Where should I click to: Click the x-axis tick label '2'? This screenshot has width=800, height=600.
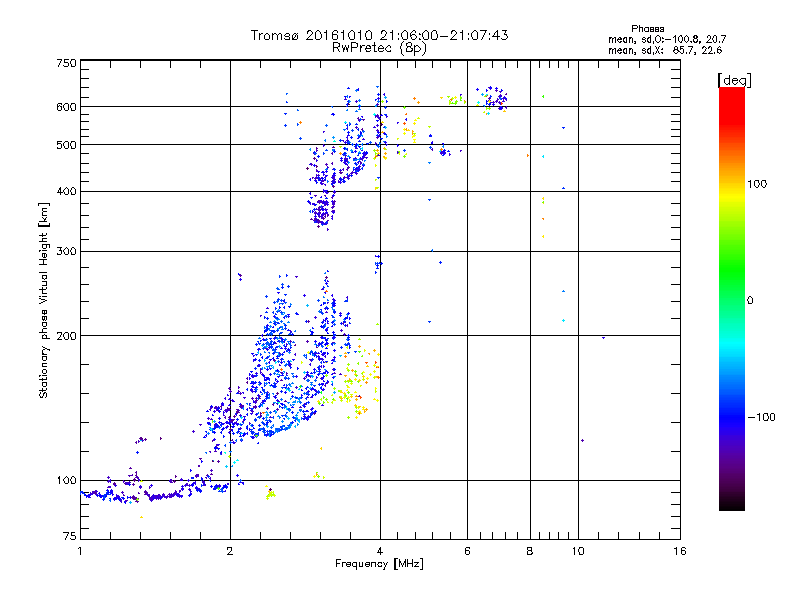tap(230, 551)
